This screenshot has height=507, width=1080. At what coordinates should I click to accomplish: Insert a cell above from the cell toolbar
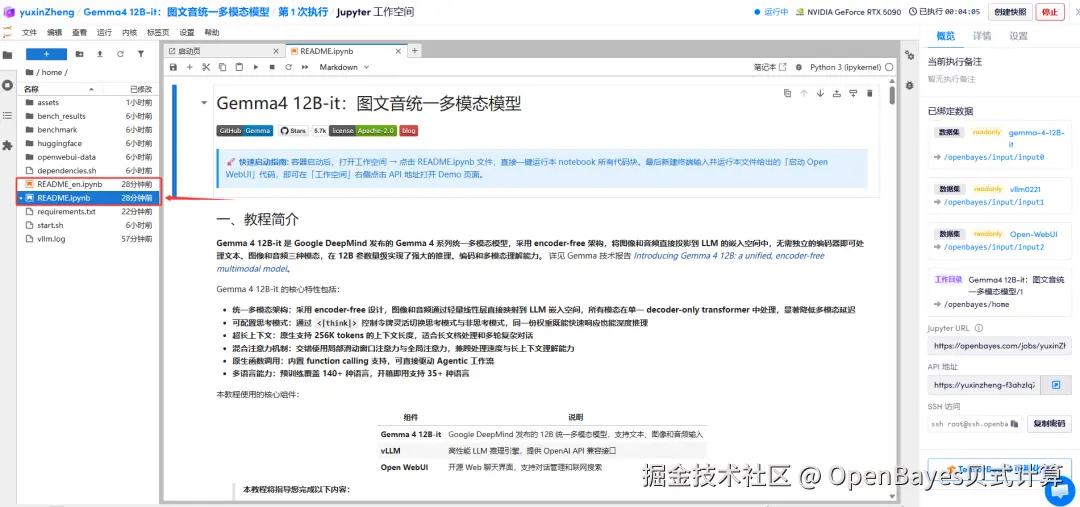point(836,93)
